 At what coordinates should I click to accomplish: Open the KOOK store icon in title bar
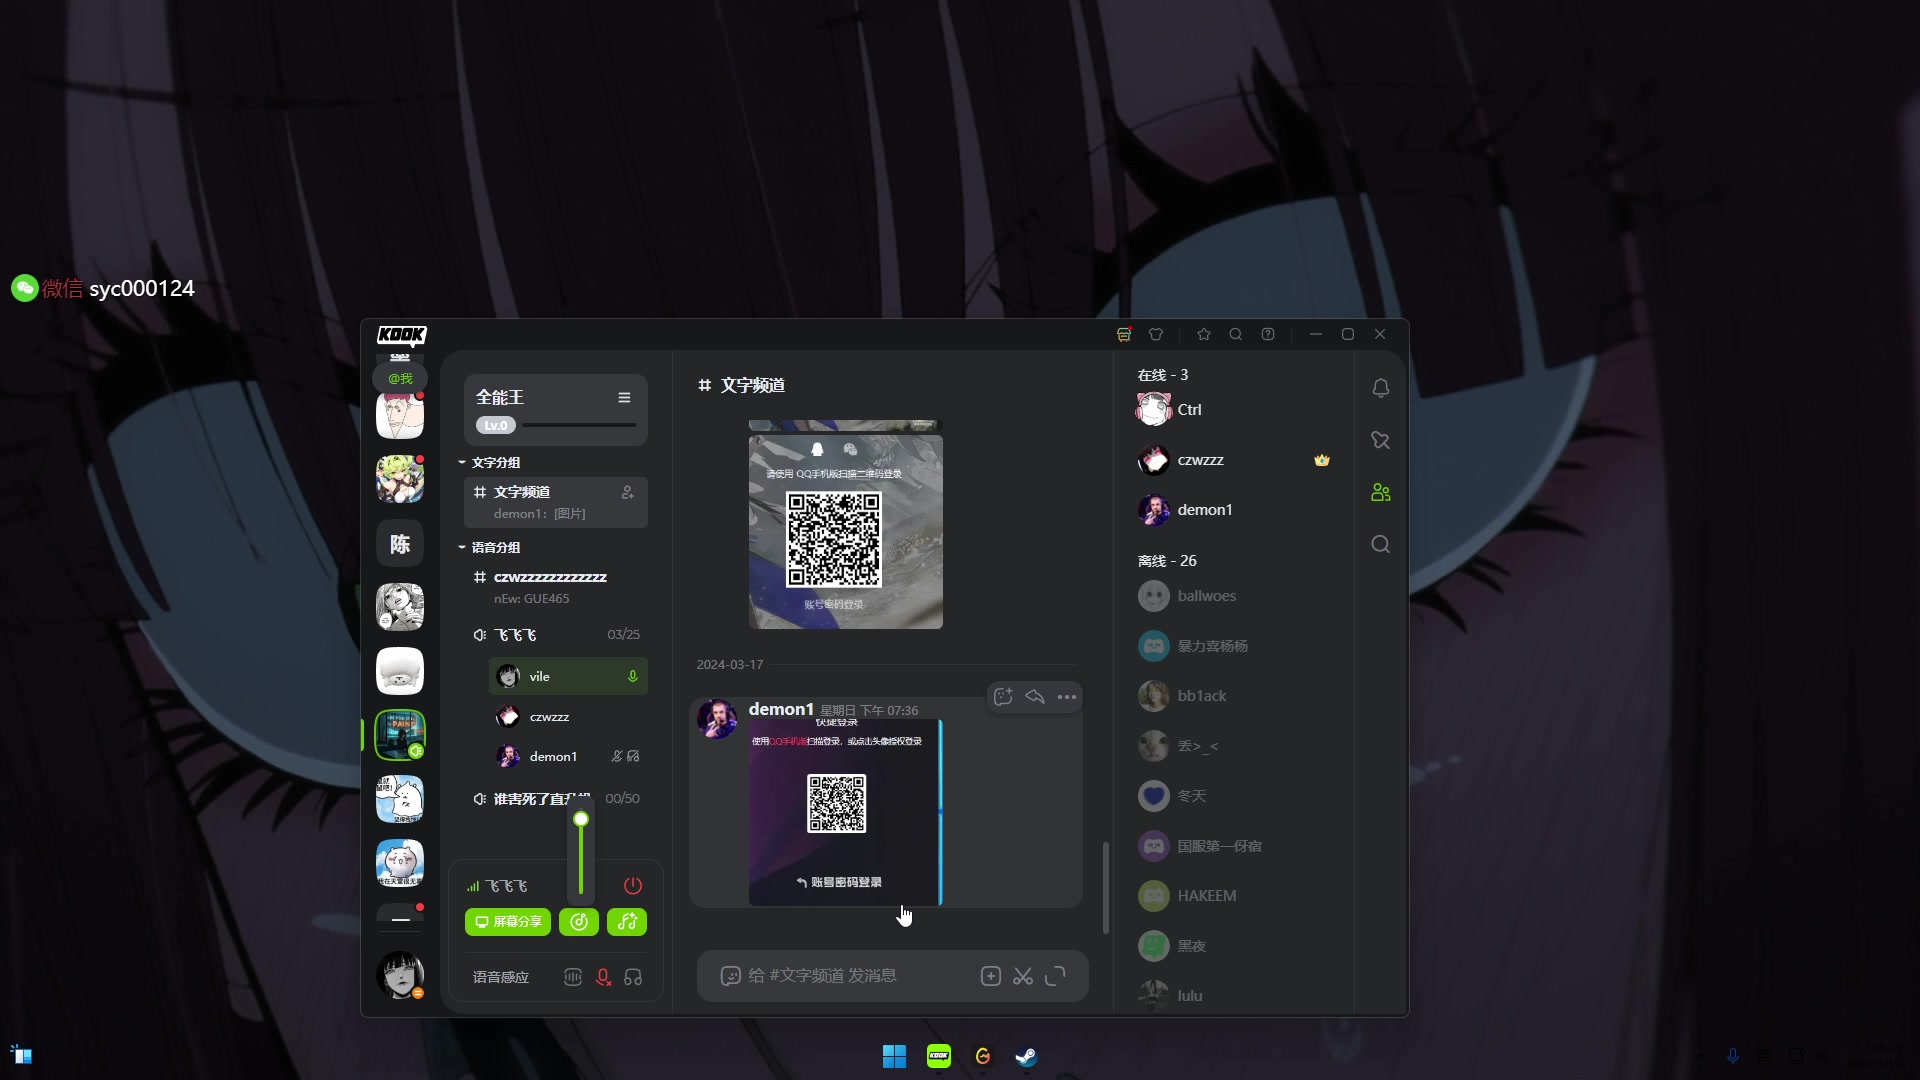(x=1124, y=334)
